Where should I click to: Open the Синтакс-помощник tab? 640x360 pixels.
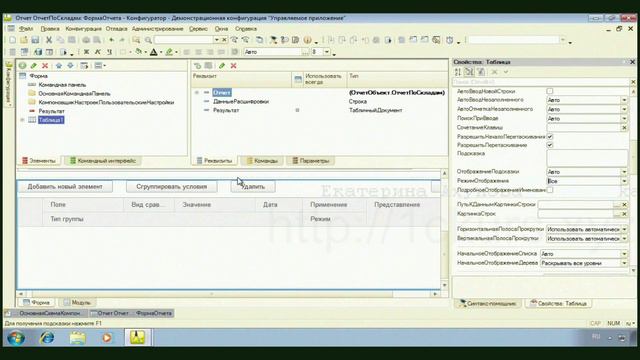488,304
